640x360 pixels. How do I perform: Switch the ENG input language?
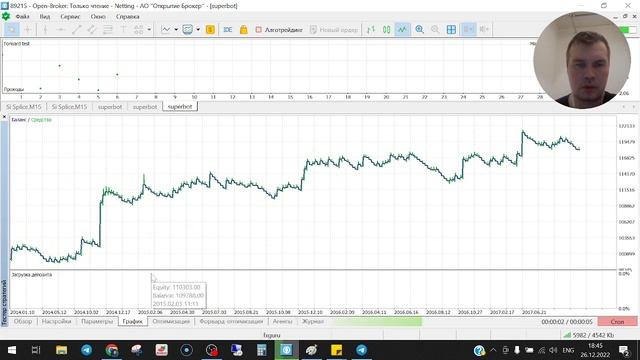[568, 350]
